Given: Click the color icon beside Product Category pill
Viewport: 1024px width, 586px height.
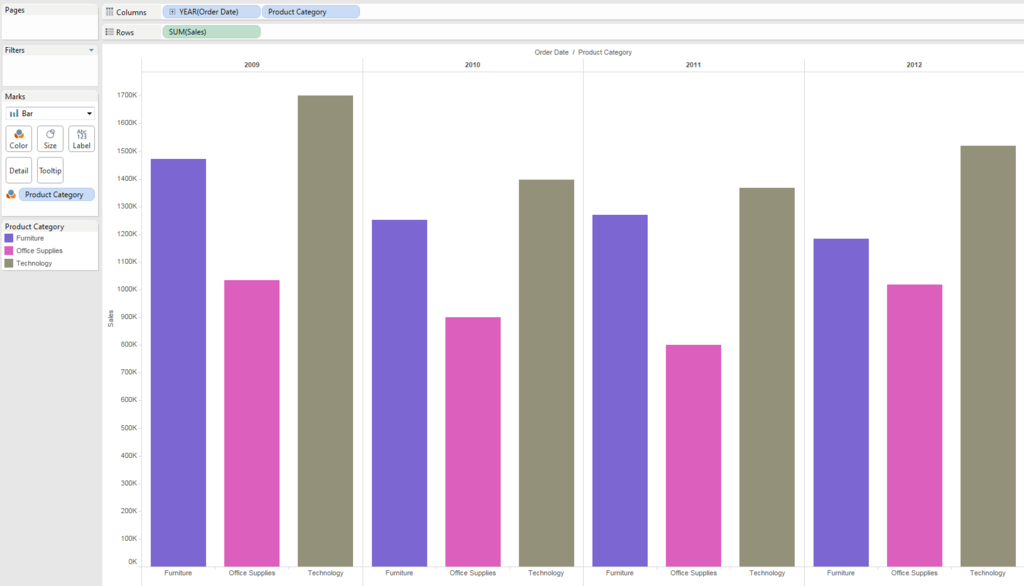Looking at the screenshot, I should point(11,195).
